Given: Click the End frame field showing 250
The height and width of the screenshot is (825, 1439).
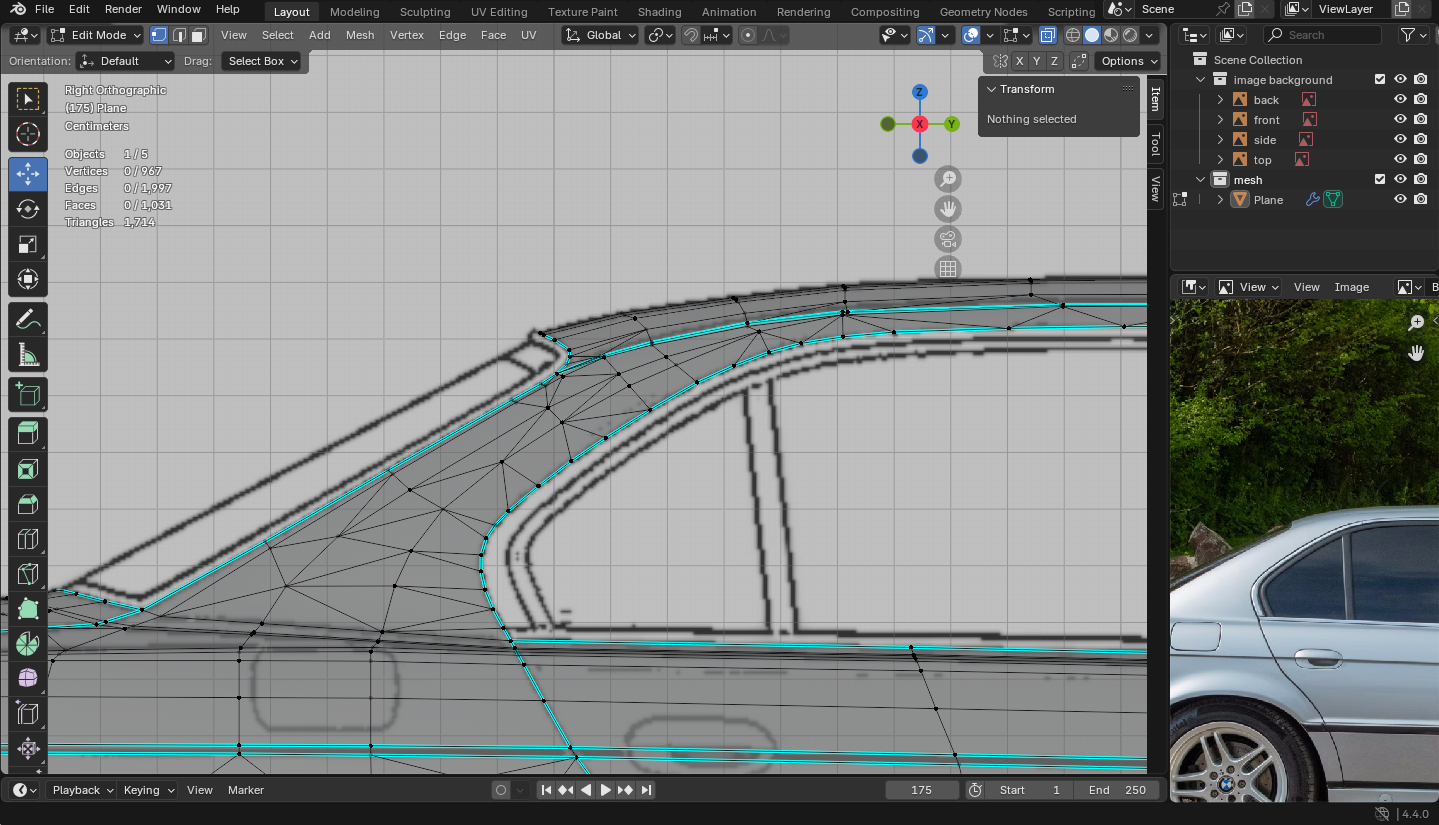Looking at the screenshot, I should (x=1117, y=790).
